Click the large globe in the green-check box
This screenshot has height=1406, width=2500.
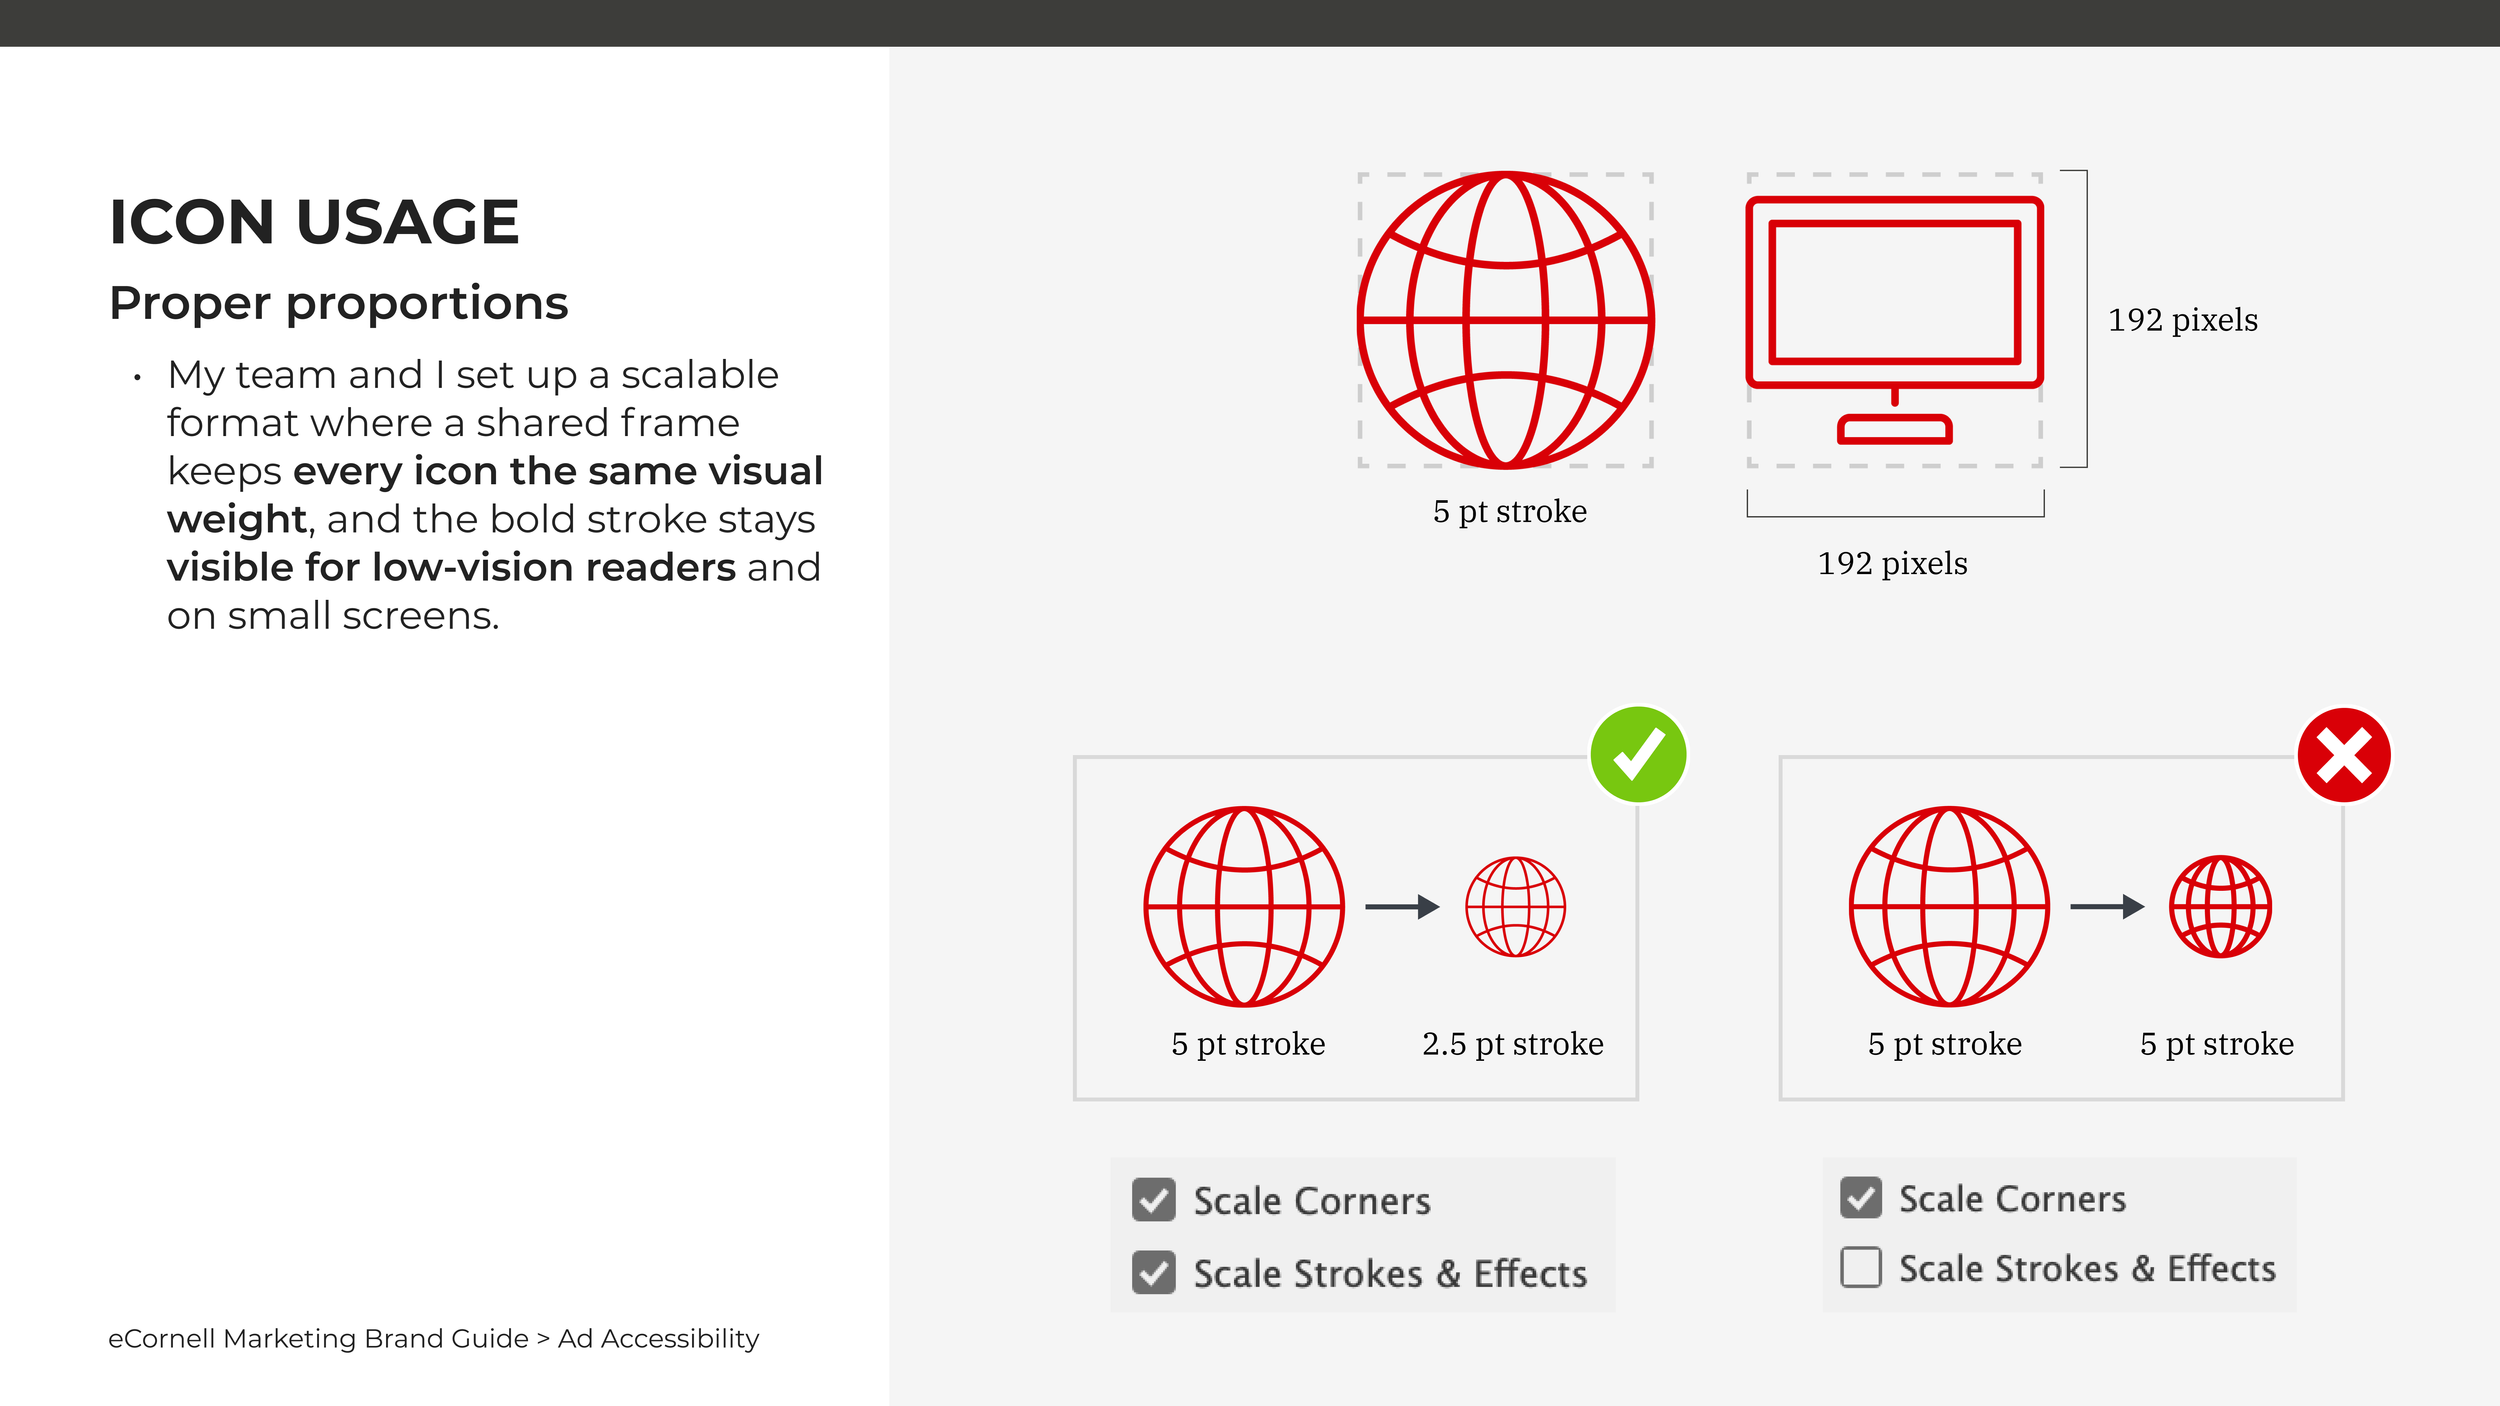click(x=1244, y=906)
